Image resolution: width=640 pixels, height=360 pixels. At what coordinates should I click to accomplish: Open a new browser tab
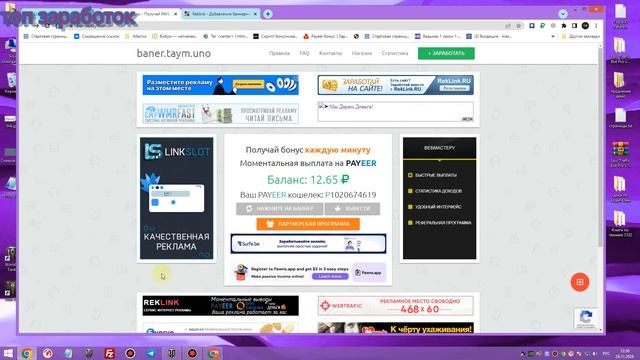point(268,14)
